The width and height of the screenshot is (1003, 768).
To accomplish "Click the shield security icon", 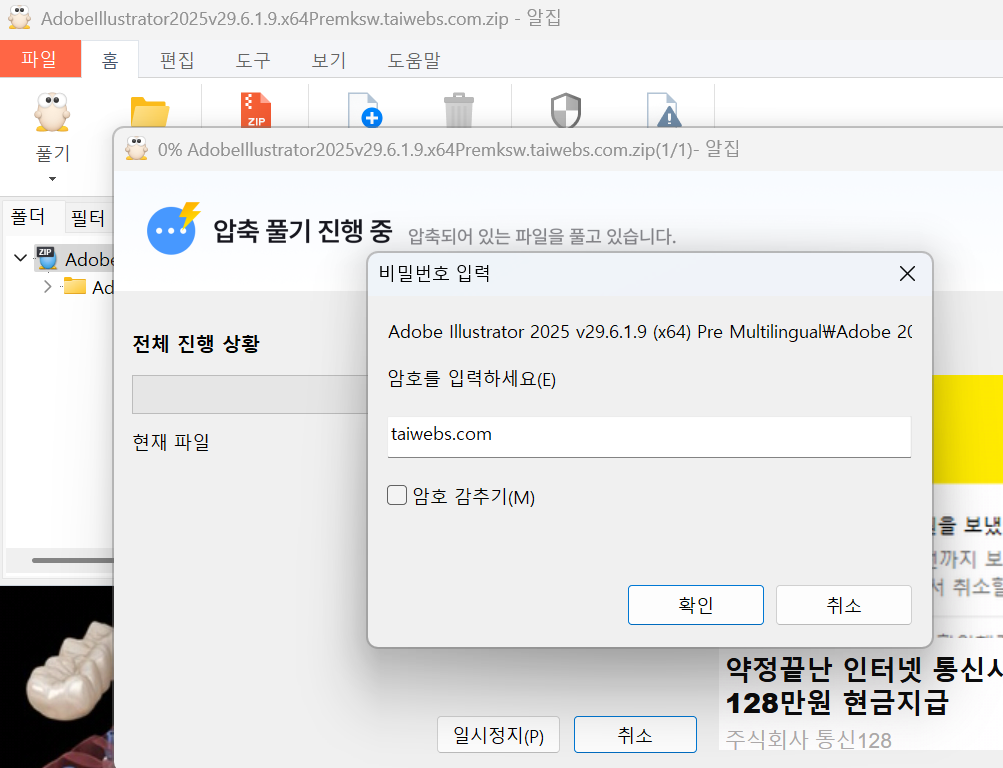I will click(566, 111).
